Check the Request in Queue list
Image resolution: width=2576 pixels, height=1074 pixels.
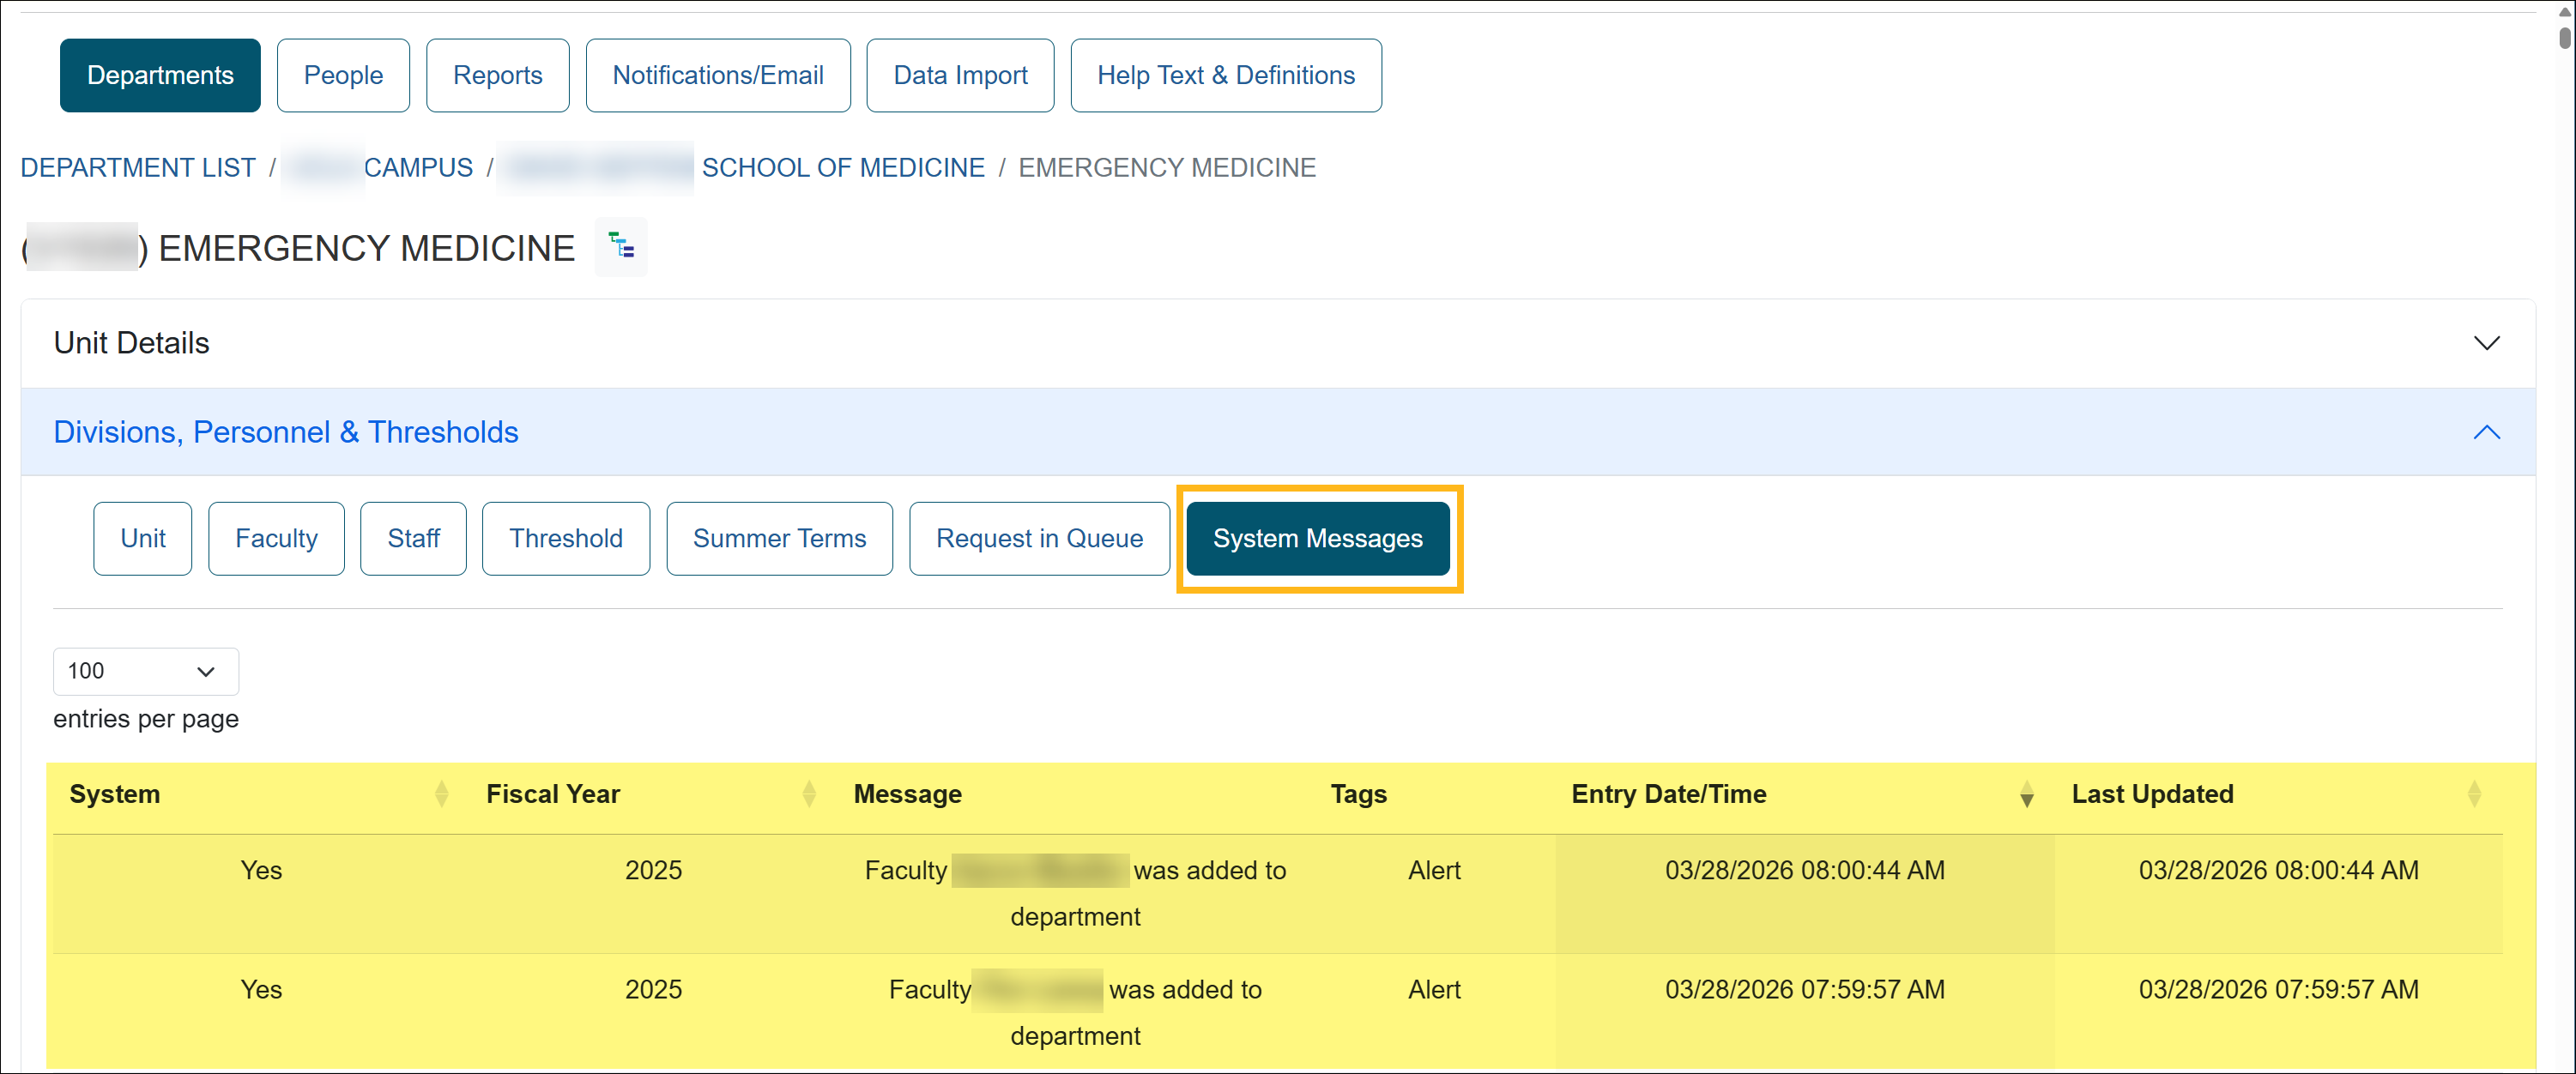[x=1039, y=538]
